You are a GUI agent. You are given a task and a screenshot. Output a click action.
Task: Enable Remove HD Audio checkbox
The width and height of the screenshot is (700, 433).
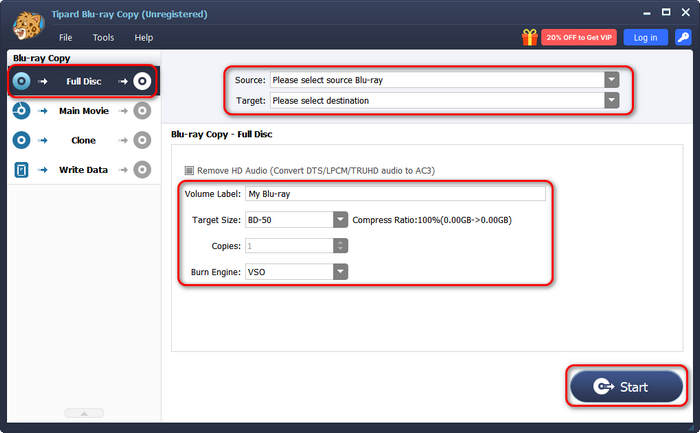[189, 171]
